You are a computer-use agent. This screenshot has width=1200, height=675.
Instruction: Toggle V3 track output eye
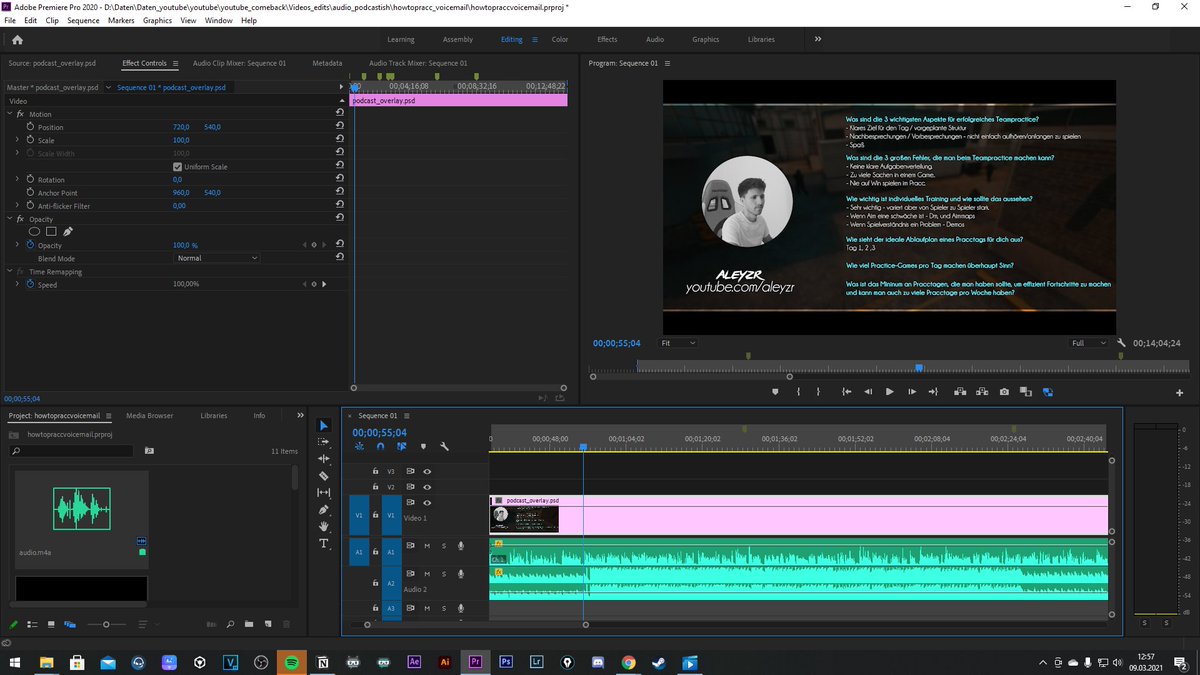click(427, 471)
